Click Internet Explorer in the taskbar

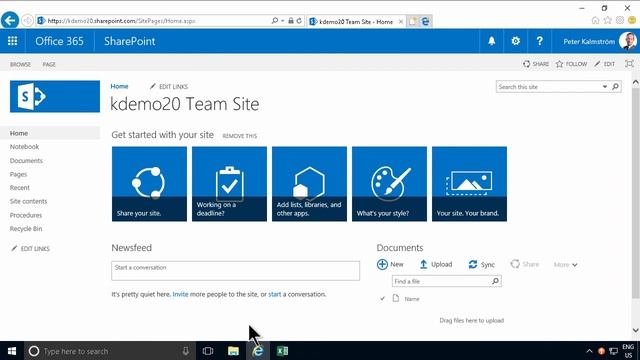(x=258, y=351)
